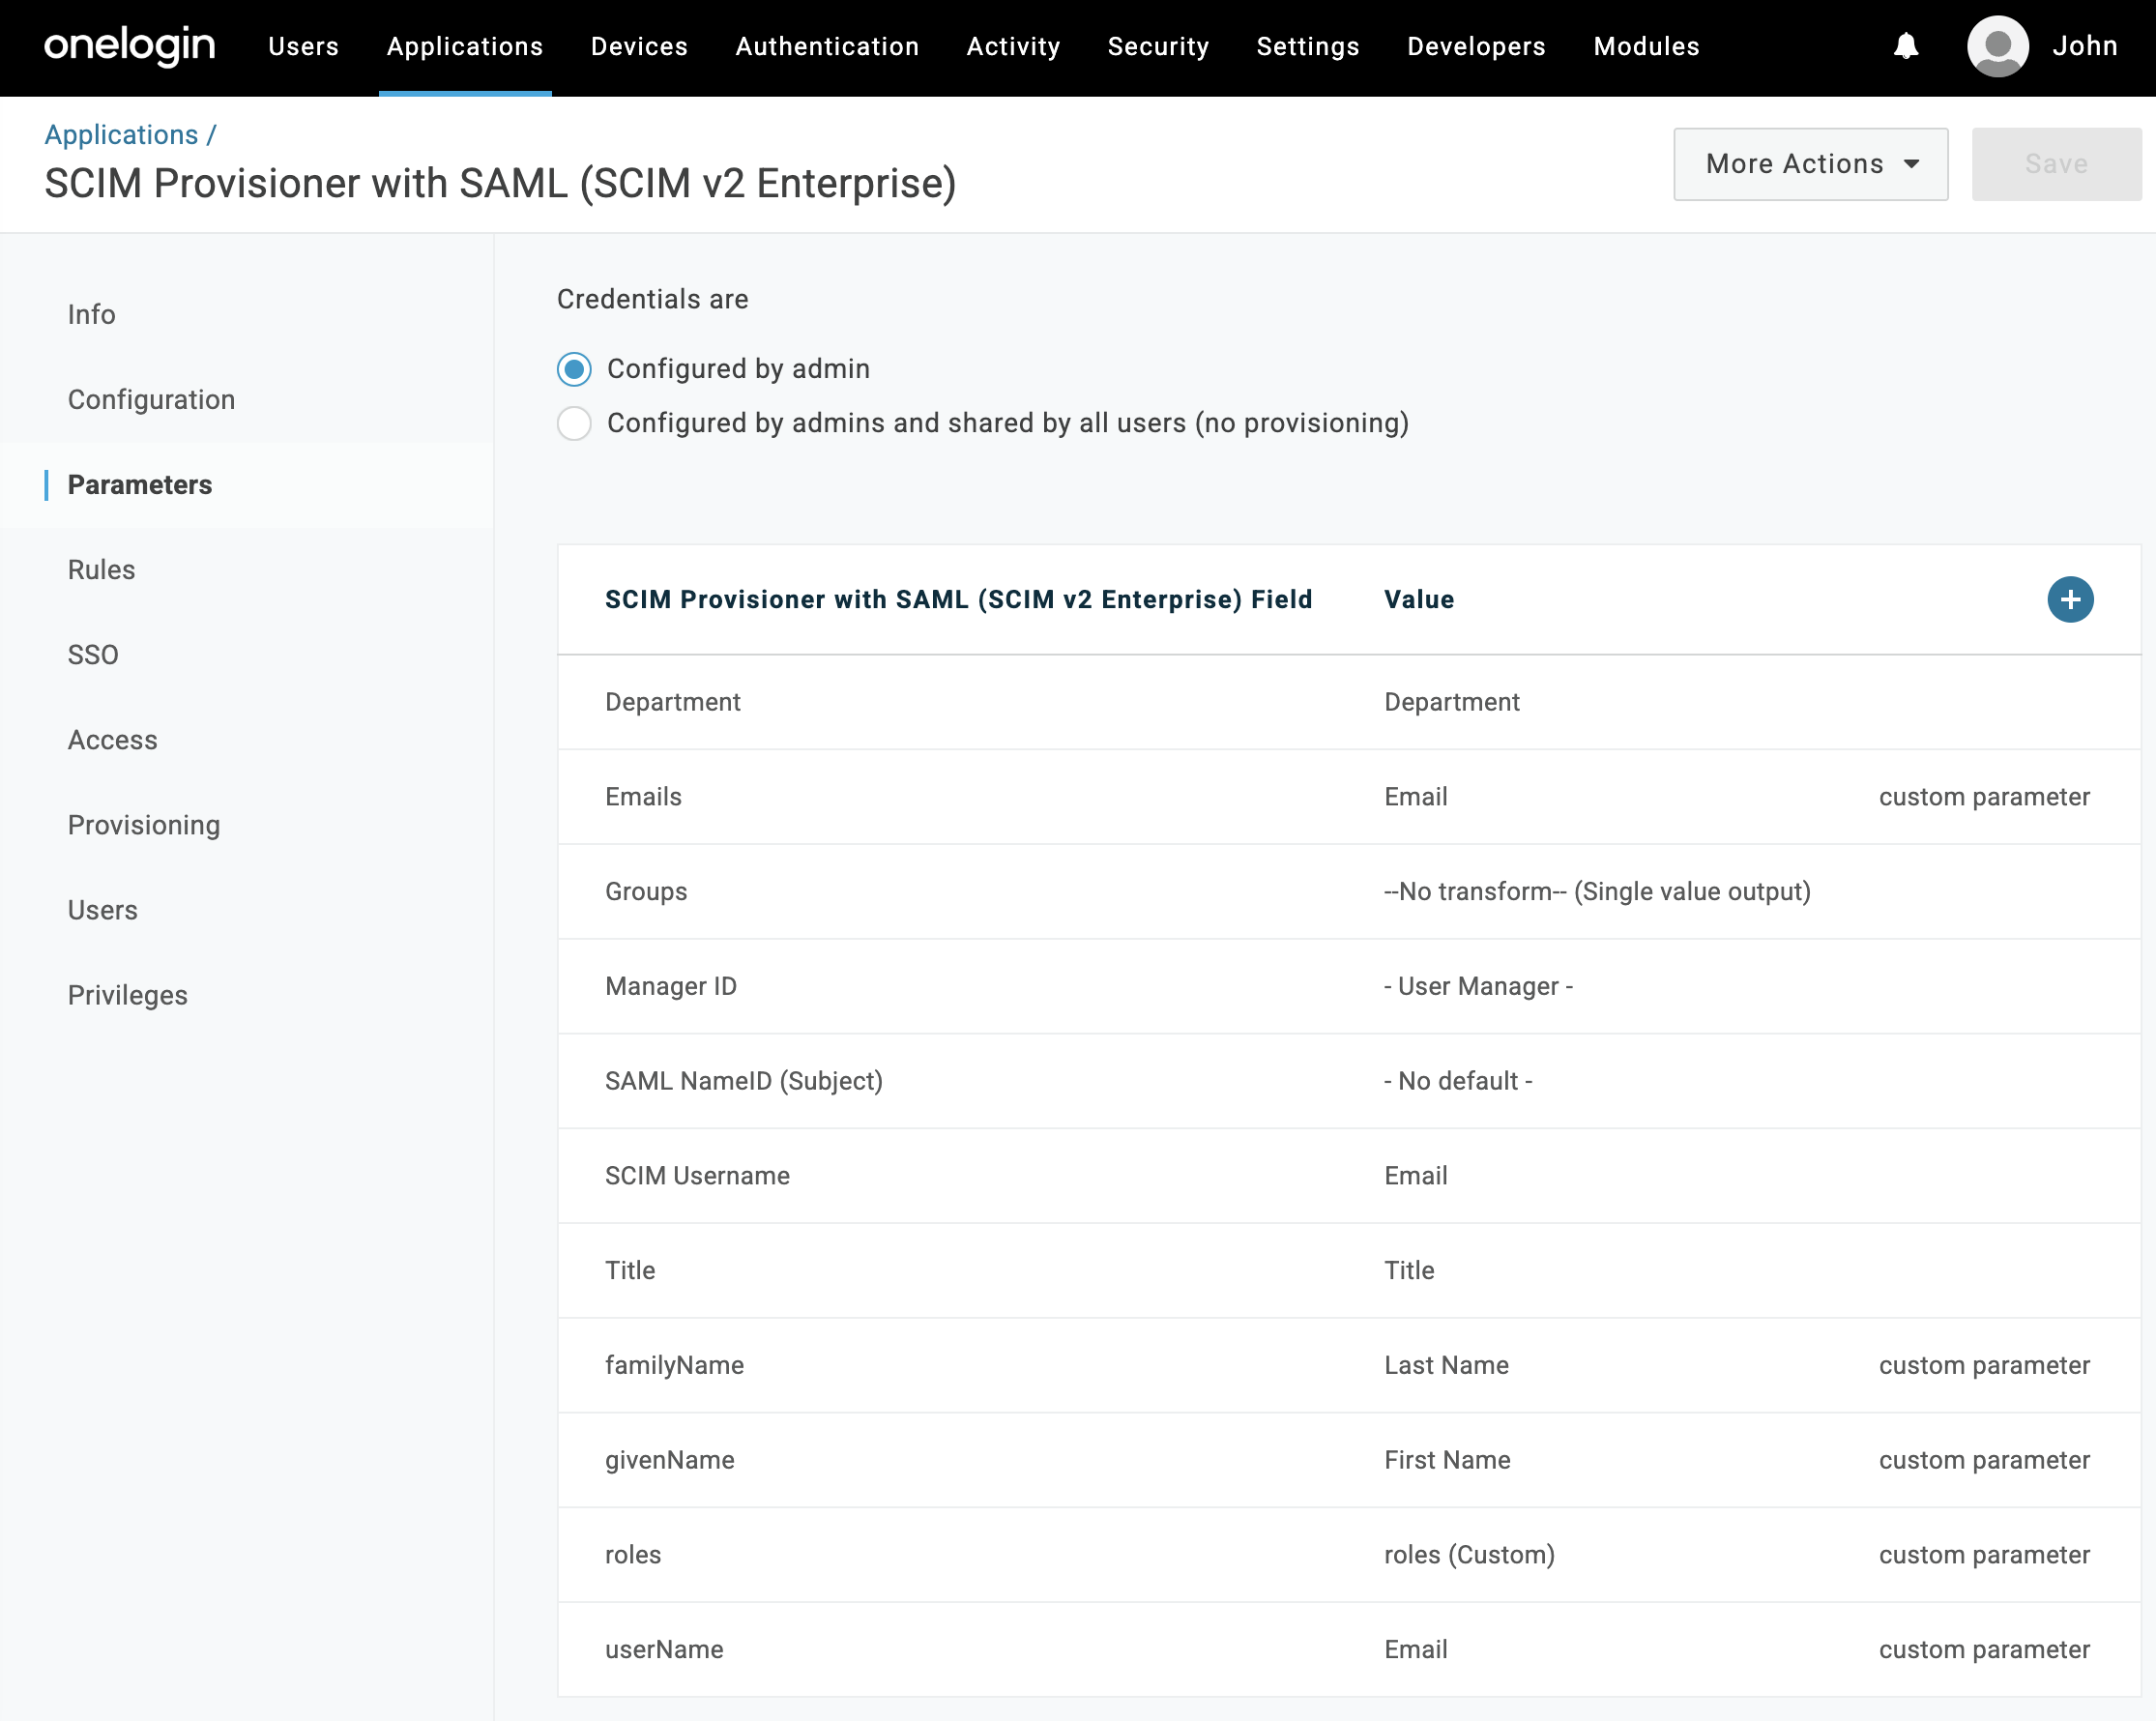Switch to the Provisioning side tab
Screen dimensions: 2156x1721
pos(144,825)
